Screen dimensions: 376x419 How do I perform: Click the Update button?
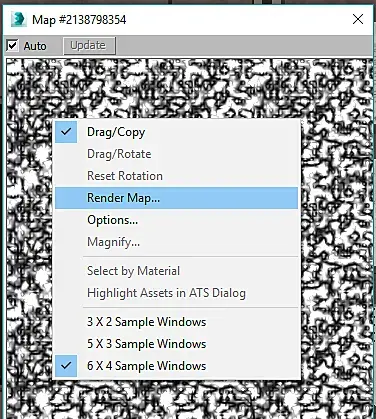(x=89, y=46)
